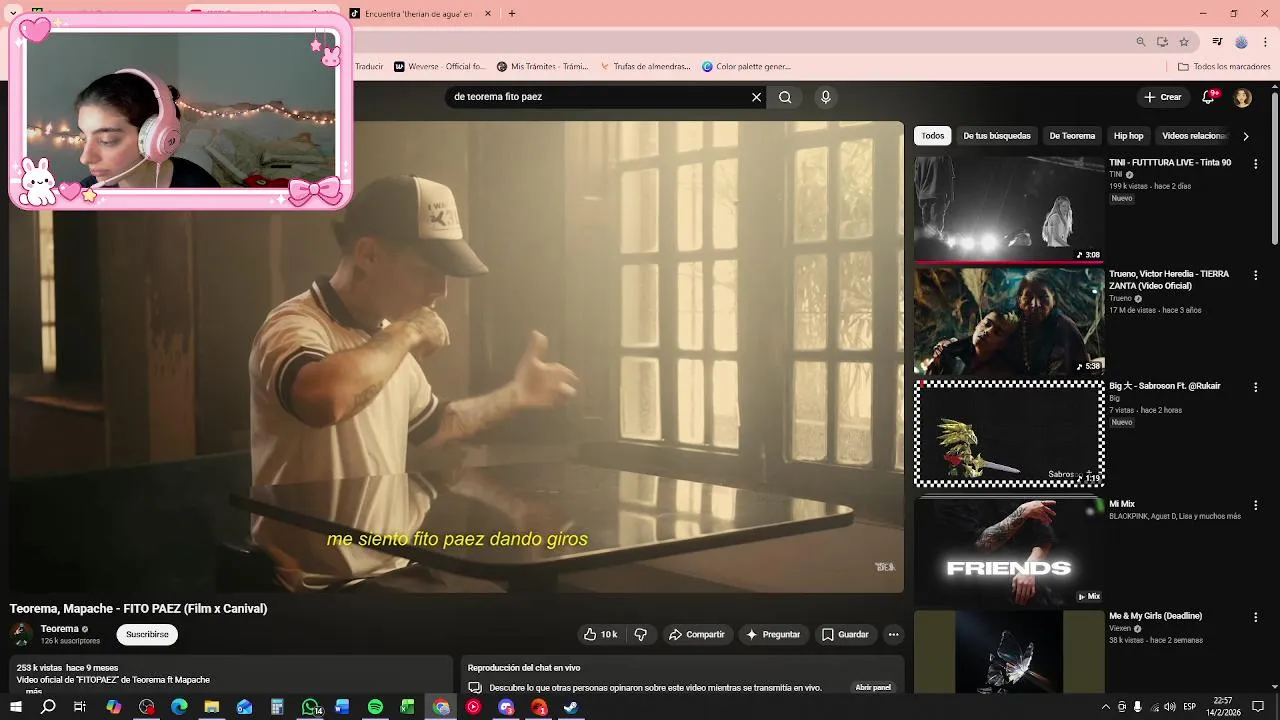Open Teorema channel name link

pyautogui.click(x=60, y=629)
